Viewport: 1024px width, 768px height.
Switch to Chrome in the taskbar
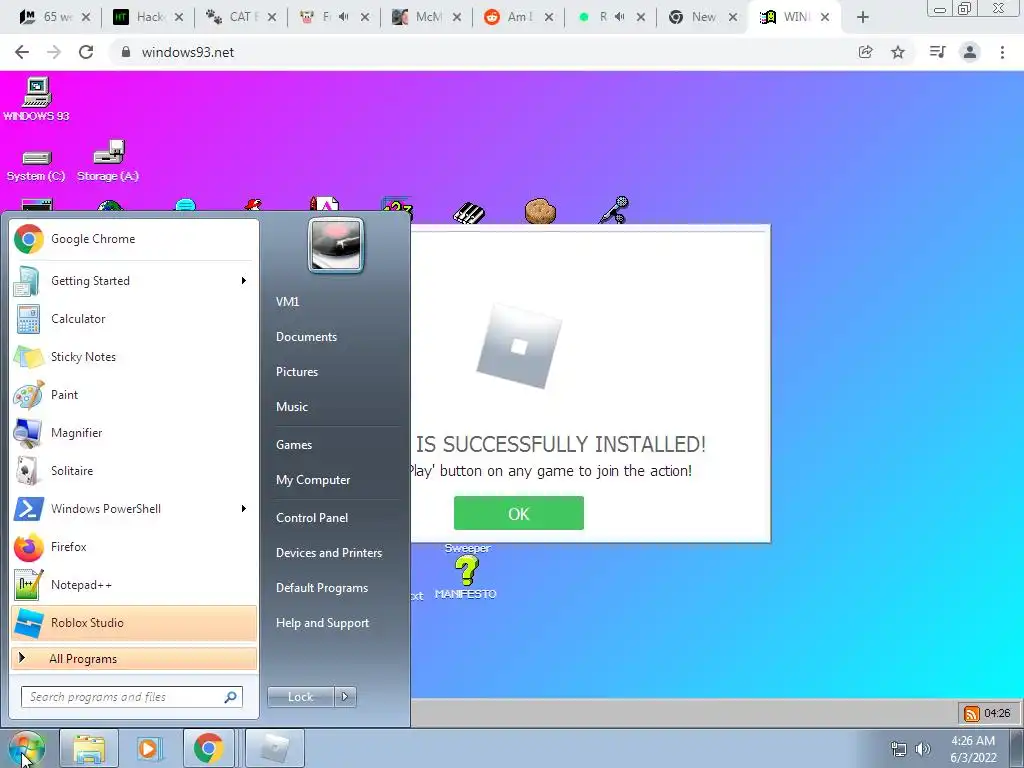[208, 748]
